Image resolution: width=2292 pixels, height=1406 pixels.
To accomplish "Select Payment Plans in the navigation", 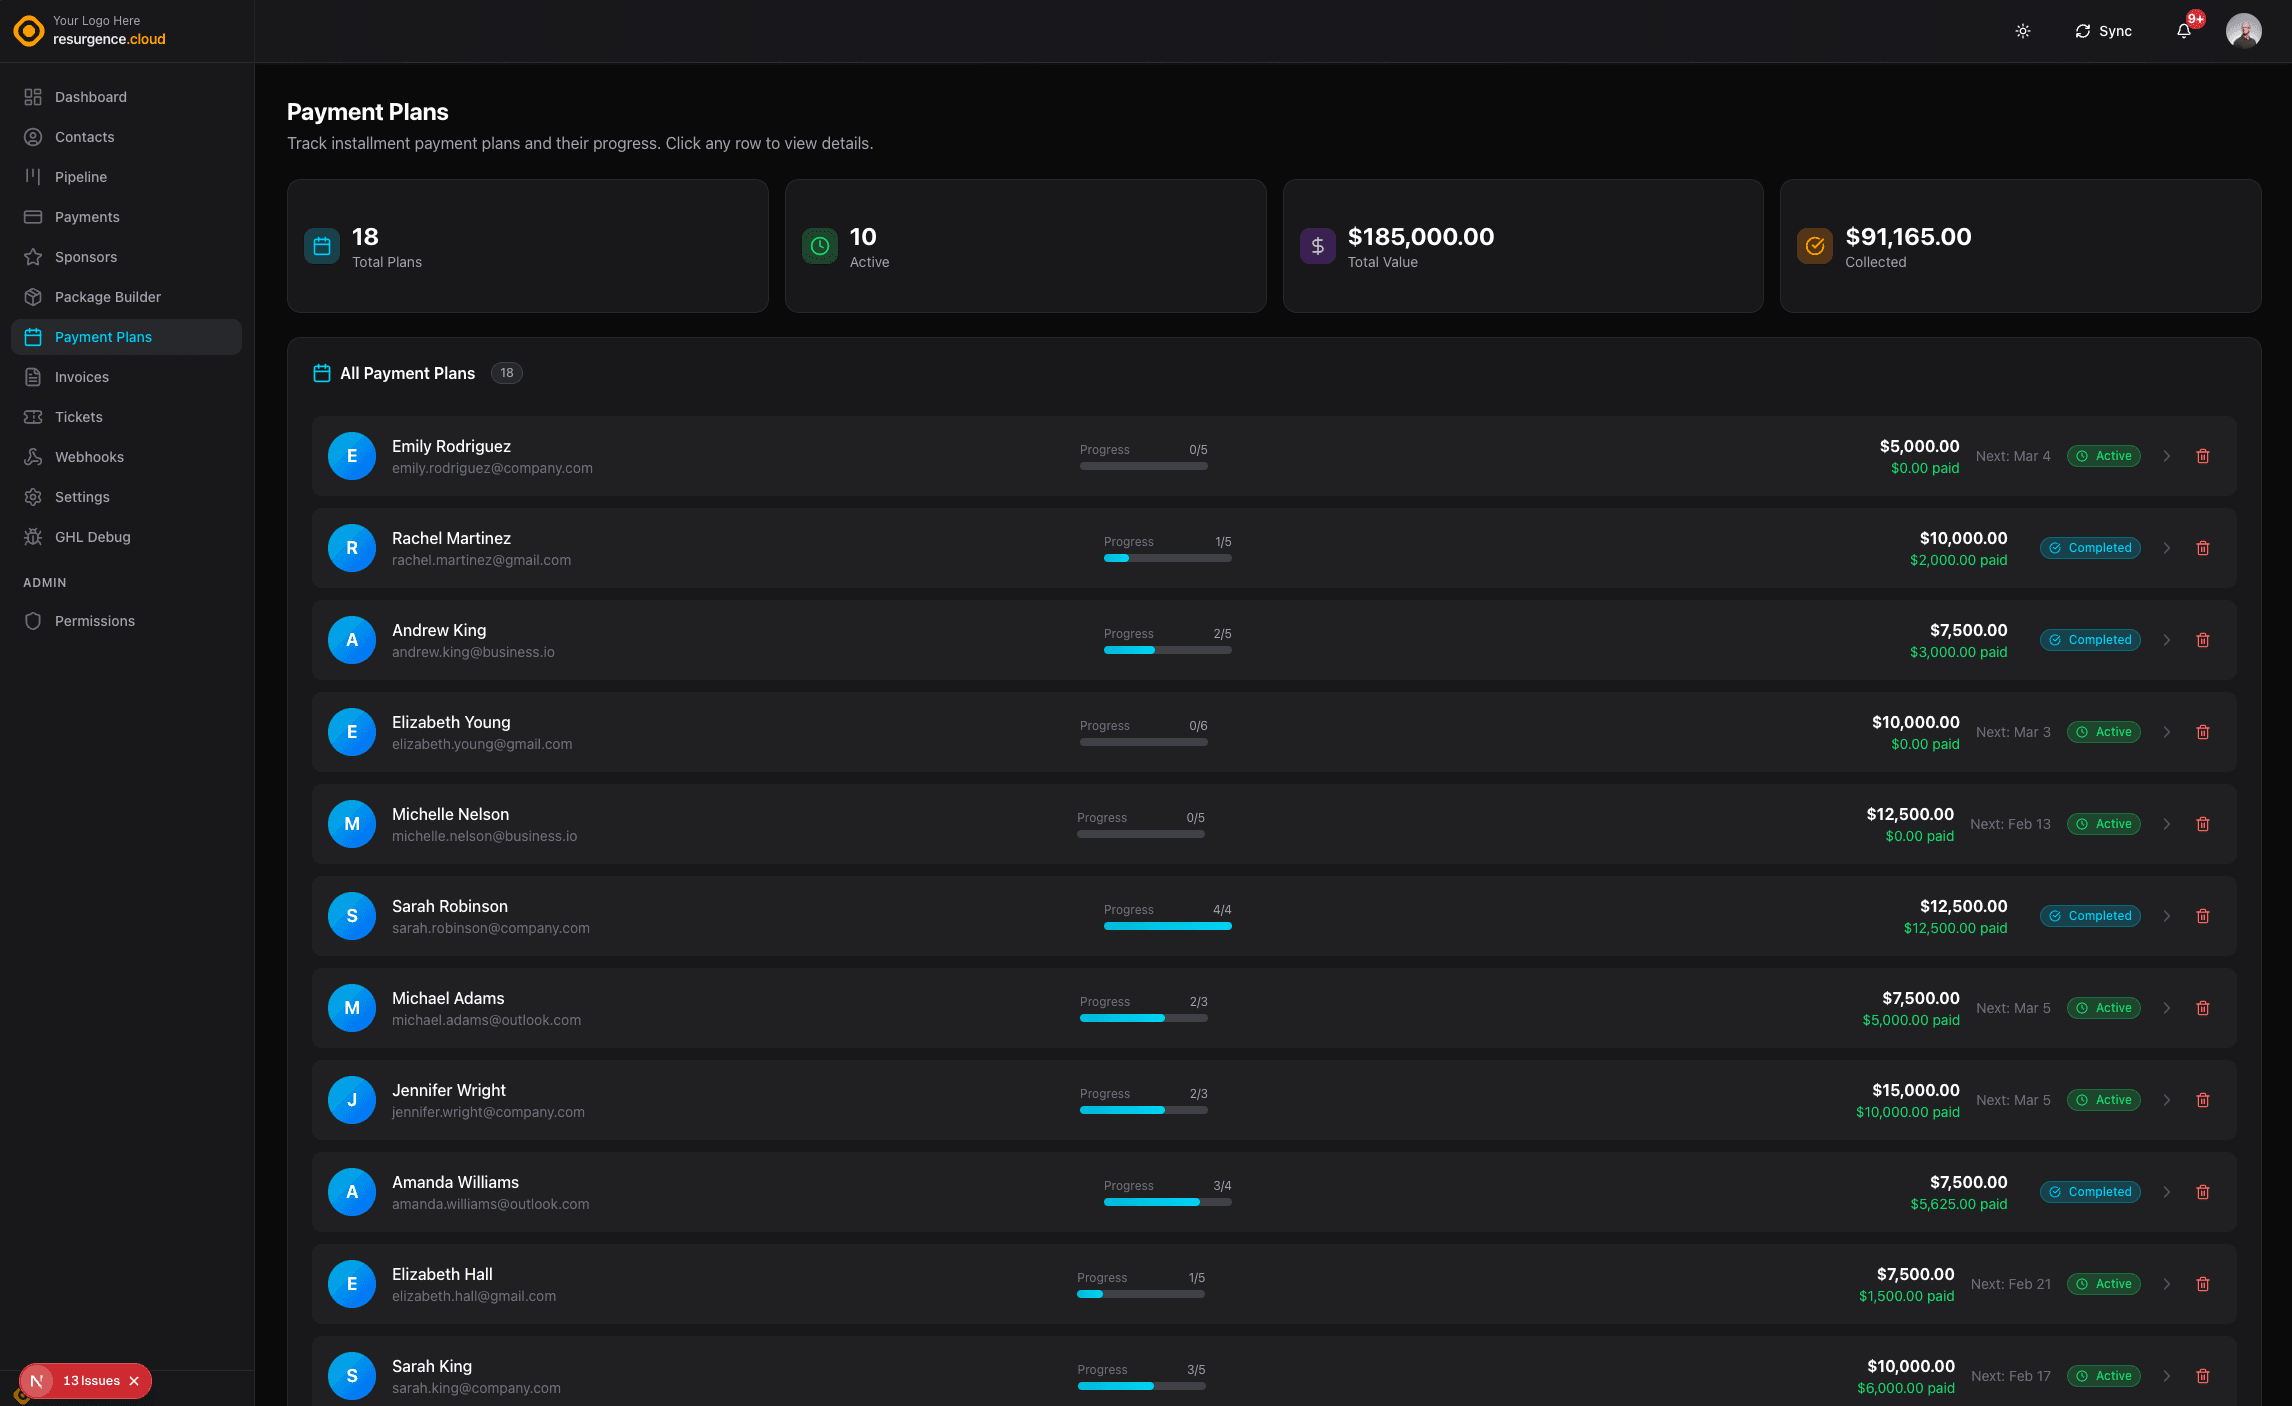I will [x=103, y=337].
